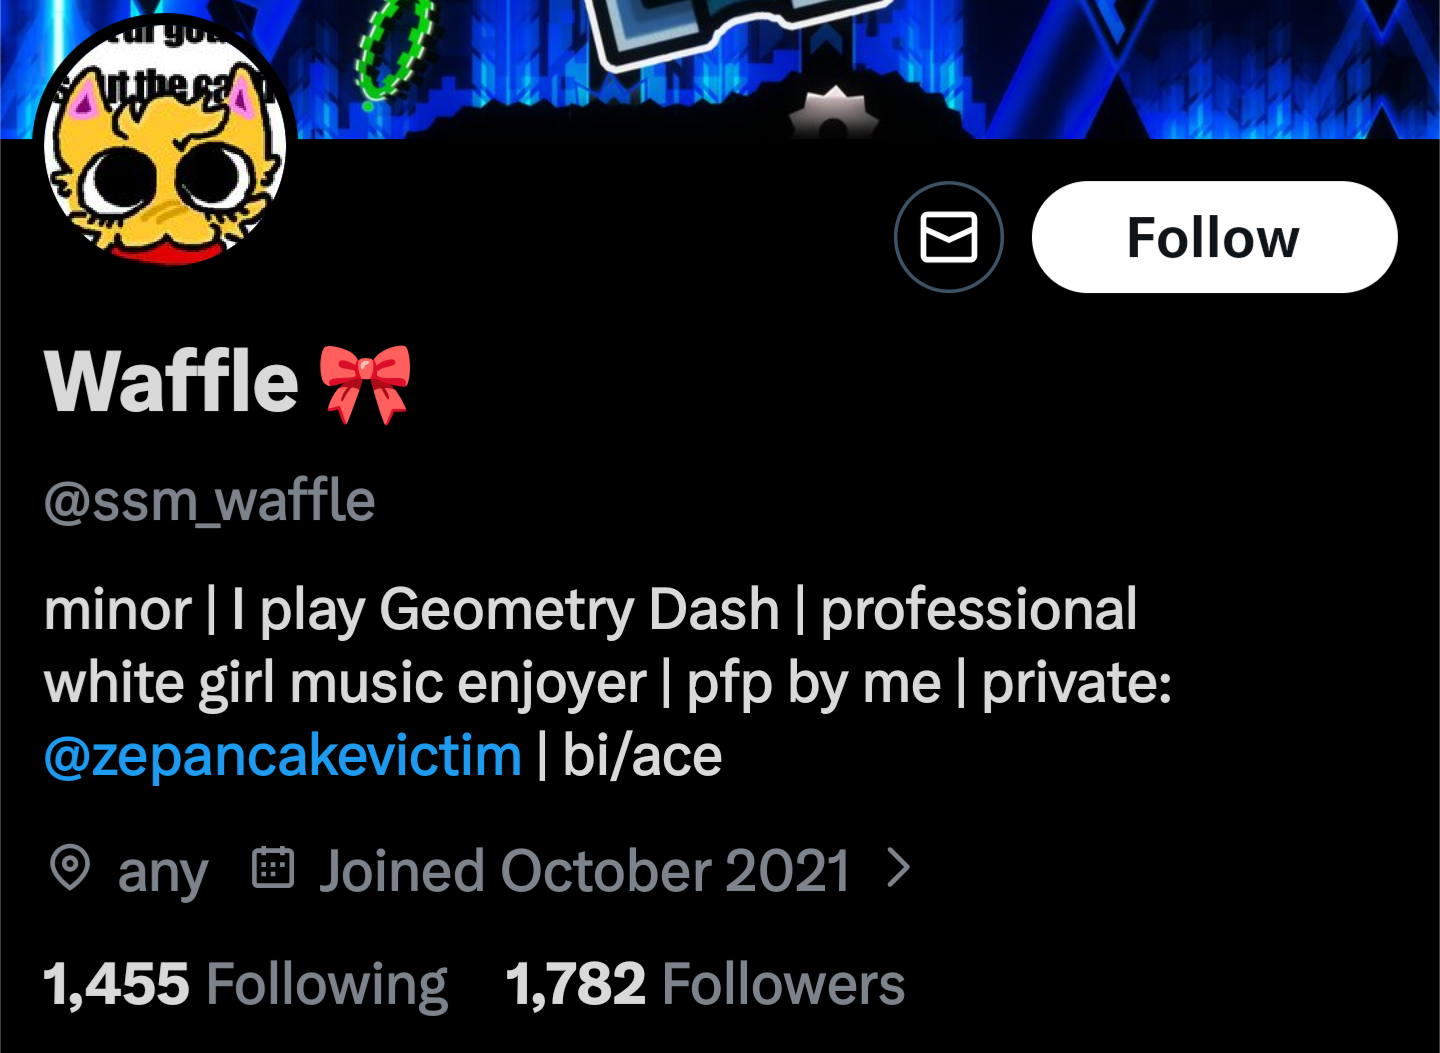
Task: Expand the joined date chevron arrow
Action: click(x=898, y=868)
